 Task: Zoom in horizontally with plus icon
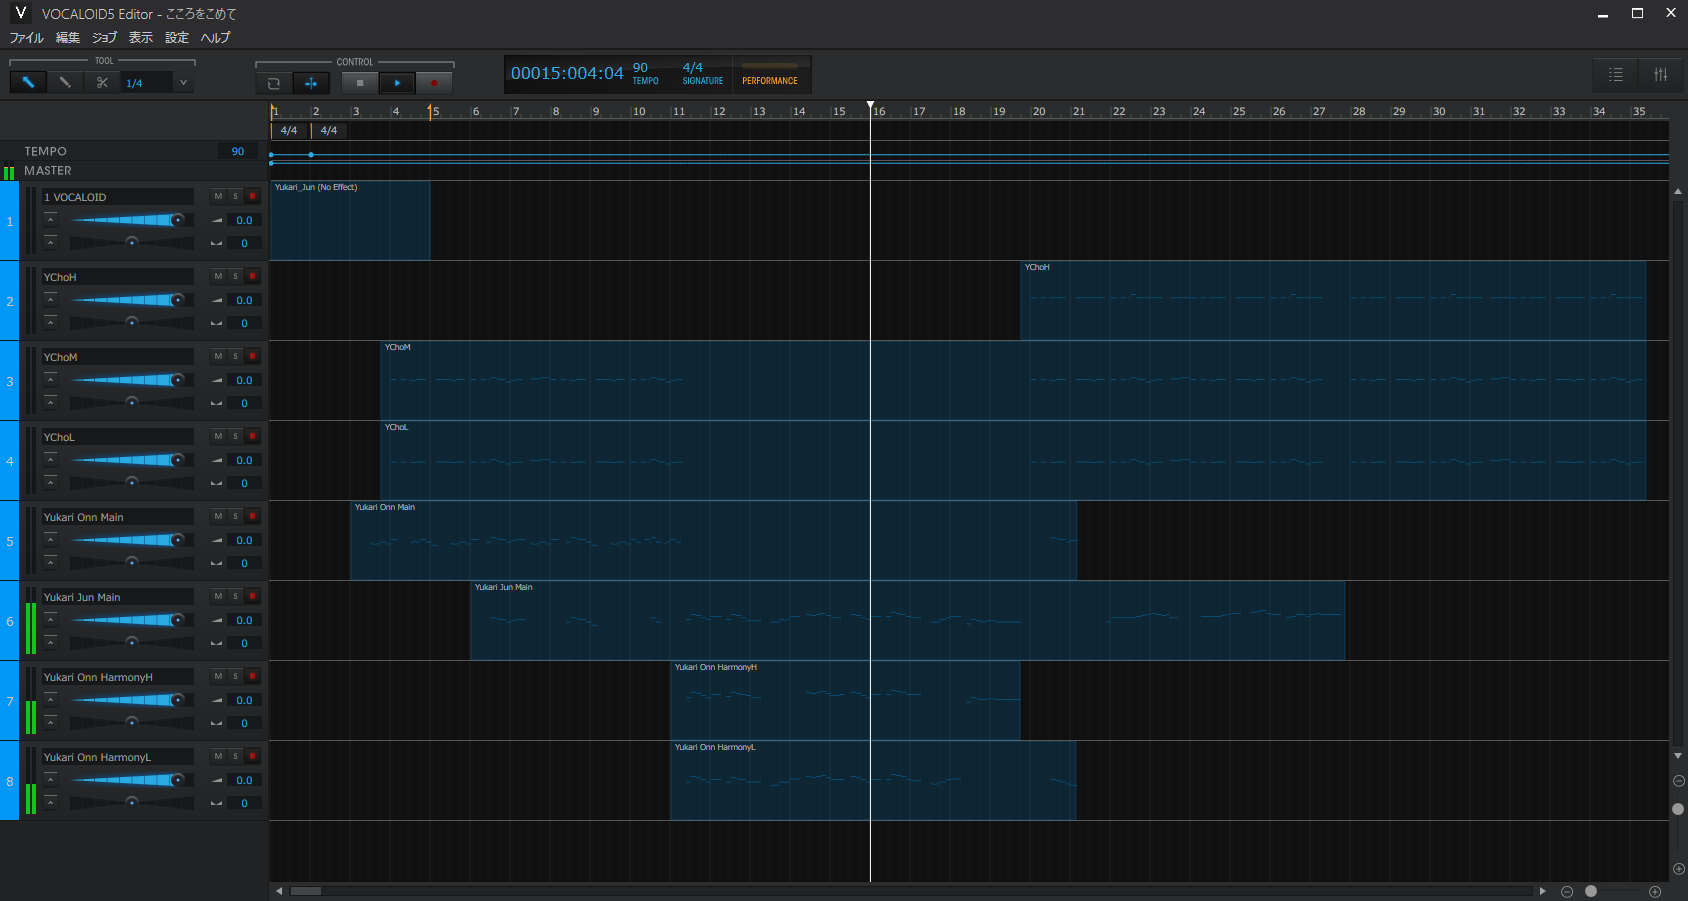(x=1655, y=891)
